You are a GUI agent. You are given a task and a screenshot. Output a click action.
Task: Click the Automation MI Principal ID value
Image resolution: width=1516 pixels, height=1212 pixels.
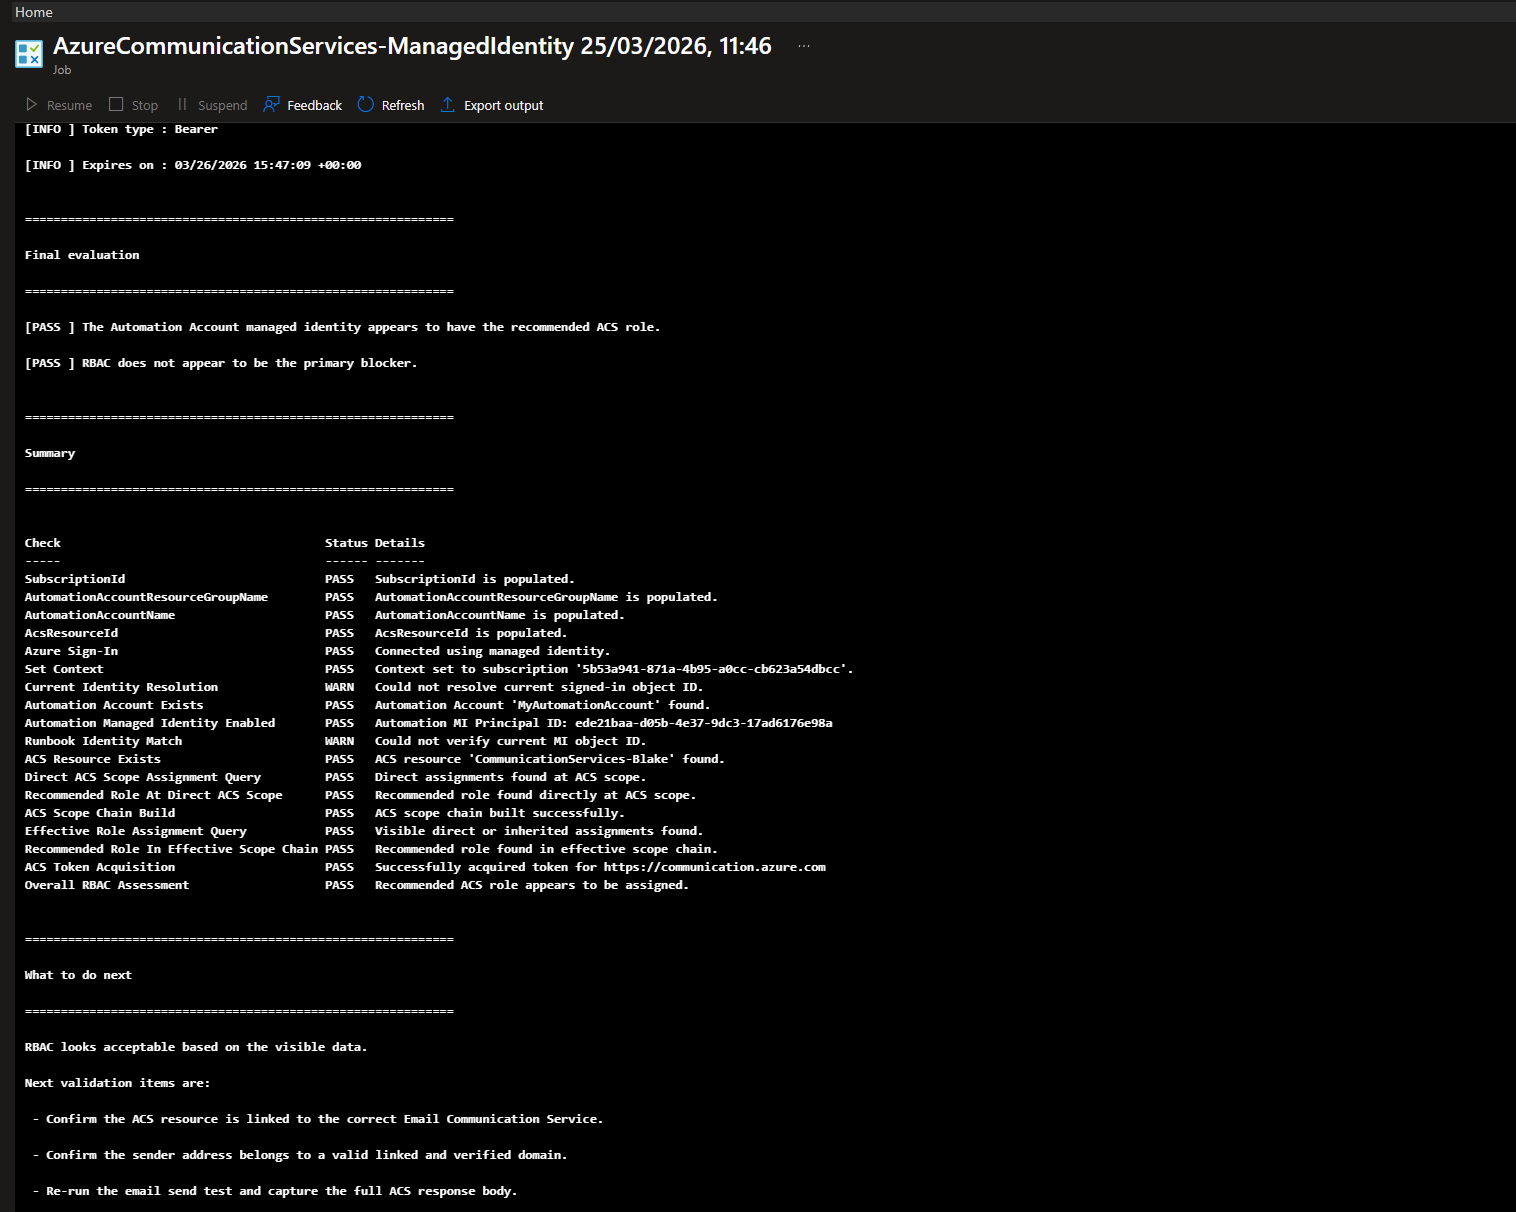(x=703, y=723)
